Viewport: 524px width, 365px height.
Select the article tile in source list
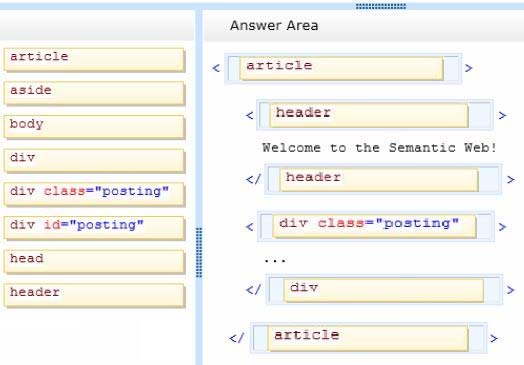[94, 60]
